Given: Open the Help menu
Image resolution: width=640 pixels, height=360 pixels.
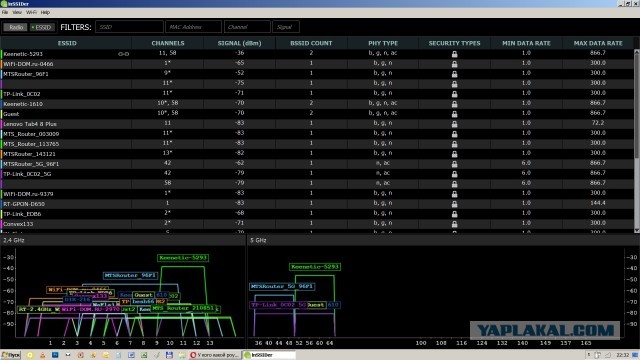Looking at the screenshot, I should pyautogui.click(x=45, y=12).
